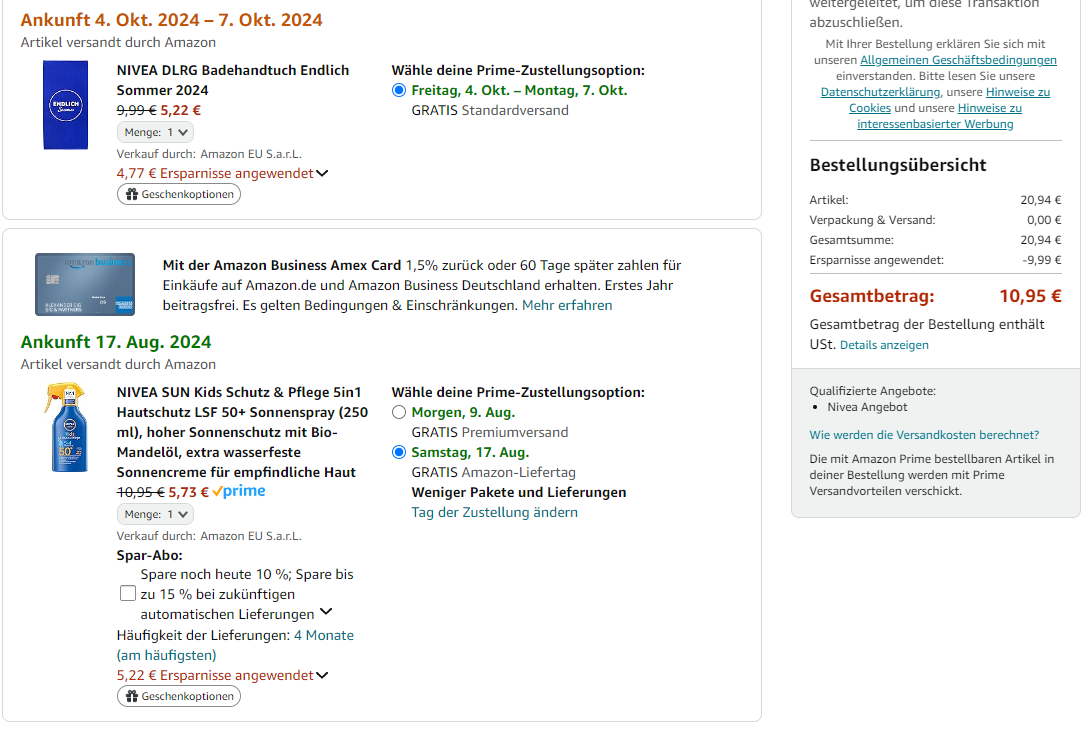Open the Menge dropdown for the Sonnenspray

156,515
